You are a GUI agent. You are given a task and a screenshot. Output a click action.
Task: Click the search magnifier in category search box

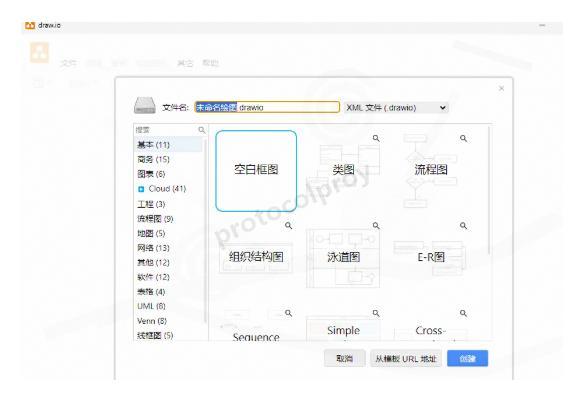click(201, 130)
